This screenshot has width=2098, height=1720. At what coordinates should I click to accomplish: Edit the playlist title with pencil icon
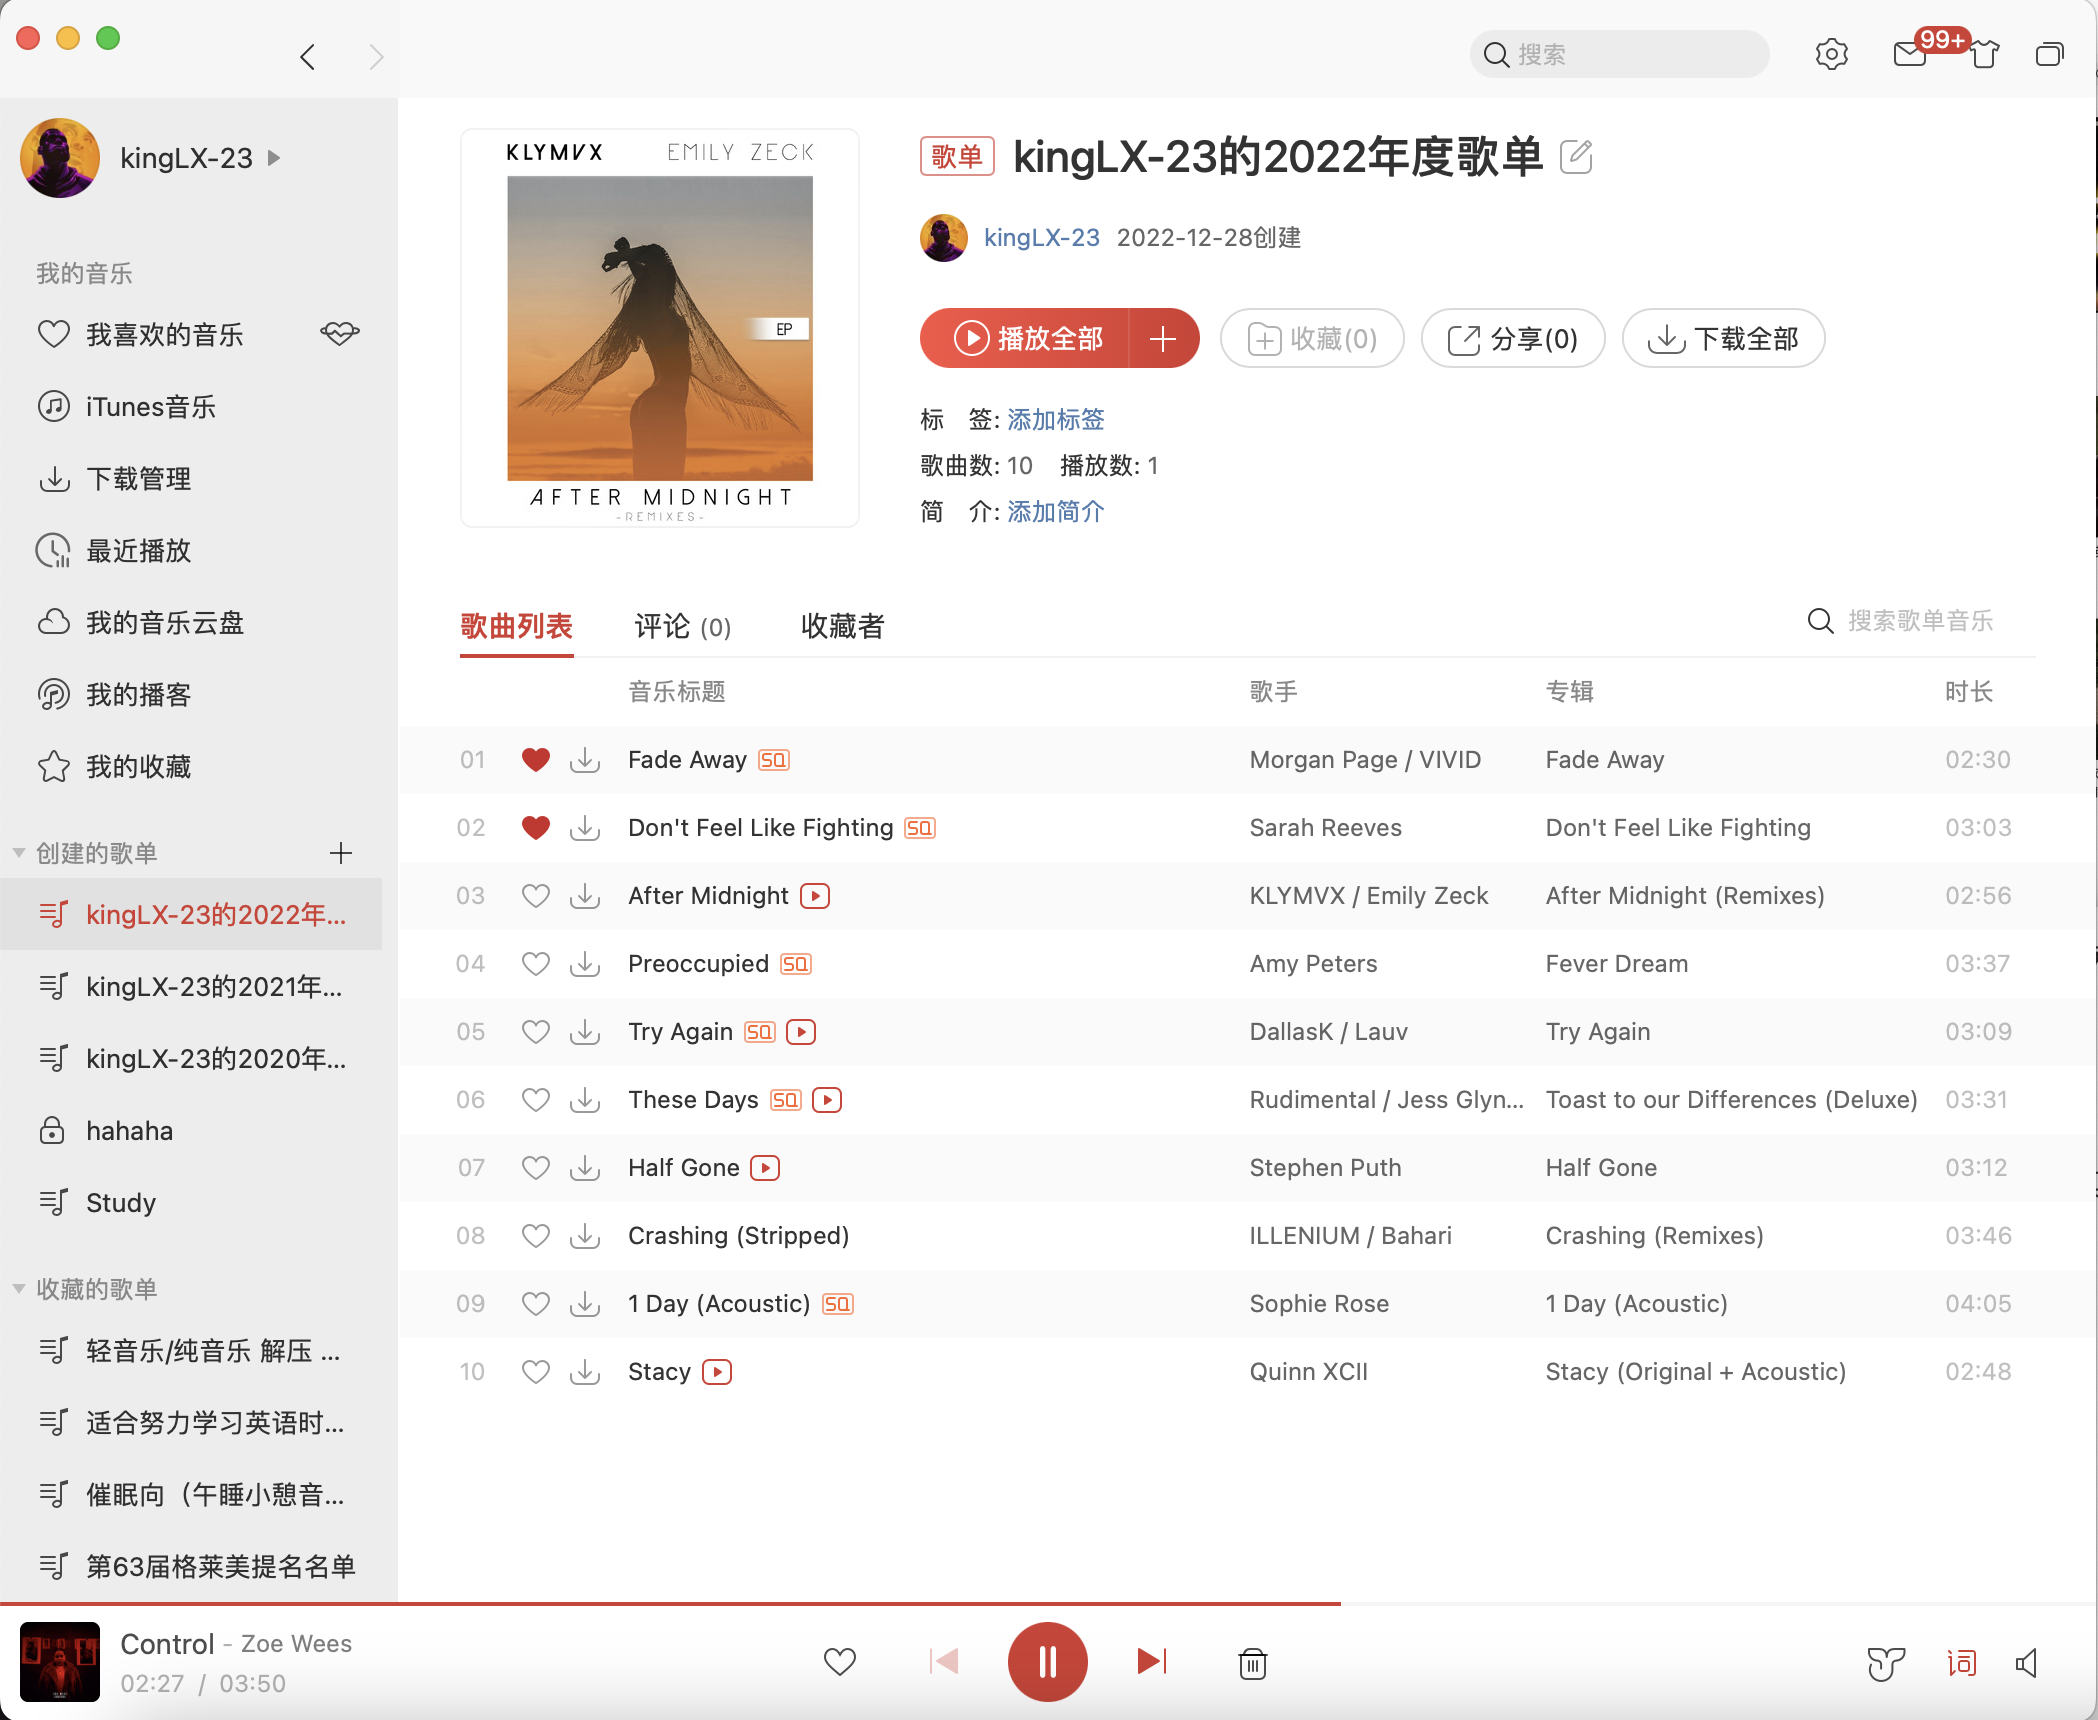click(1576, 157)
